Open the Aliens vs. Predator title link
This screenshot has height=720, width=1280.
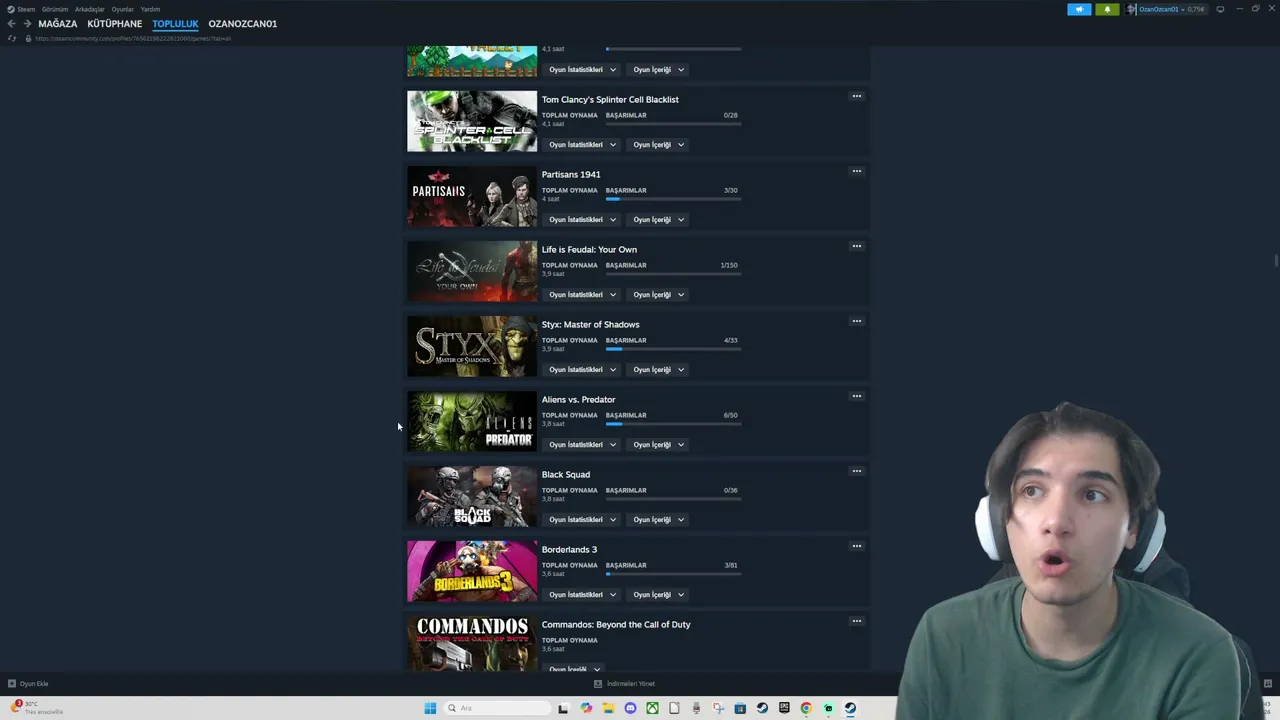[x=578, y=399]
